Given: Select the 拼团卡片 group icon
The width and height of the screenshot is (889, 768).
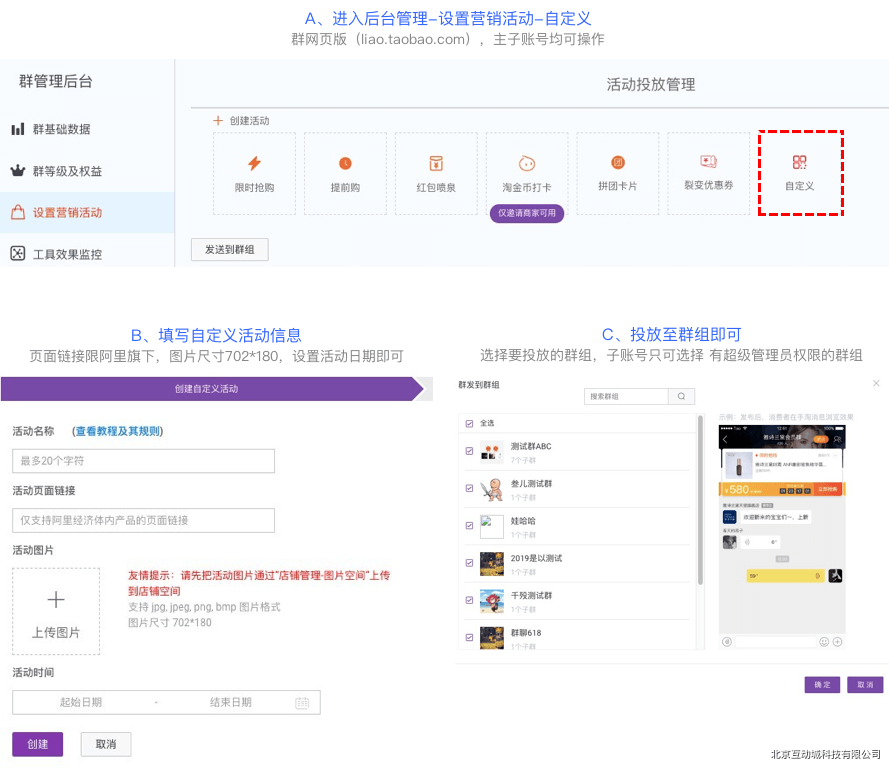Looking at the screenshot, I should (617, 163).
